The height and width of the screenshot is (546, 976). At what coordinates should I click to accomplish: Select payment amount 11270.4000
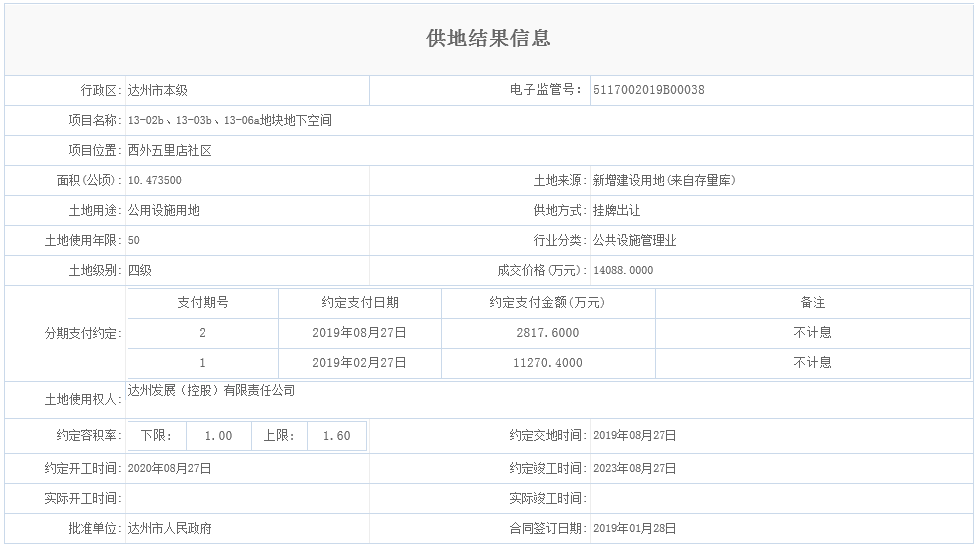548,363
